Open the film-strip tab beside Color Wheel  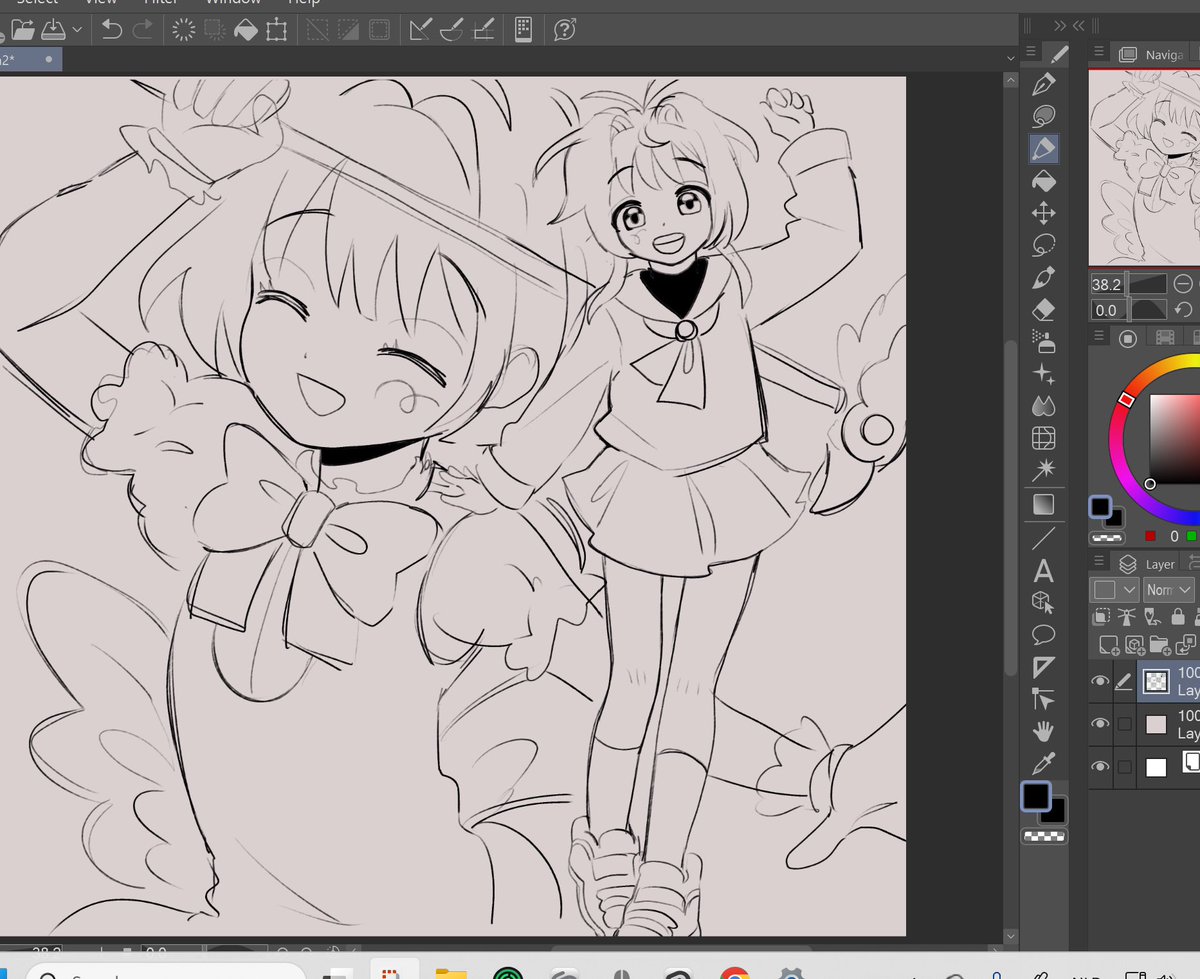click(1164, 338)
